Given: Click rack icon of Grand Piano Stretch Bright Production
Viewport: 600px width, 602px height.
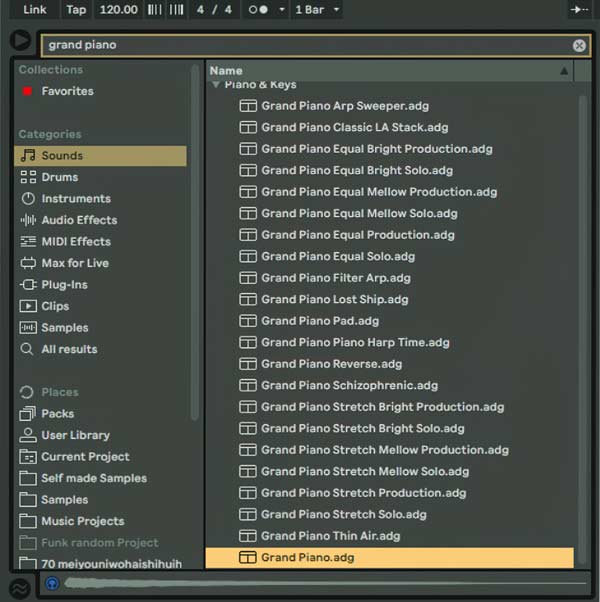Looking at the screenshot, I should pos(248,407).
